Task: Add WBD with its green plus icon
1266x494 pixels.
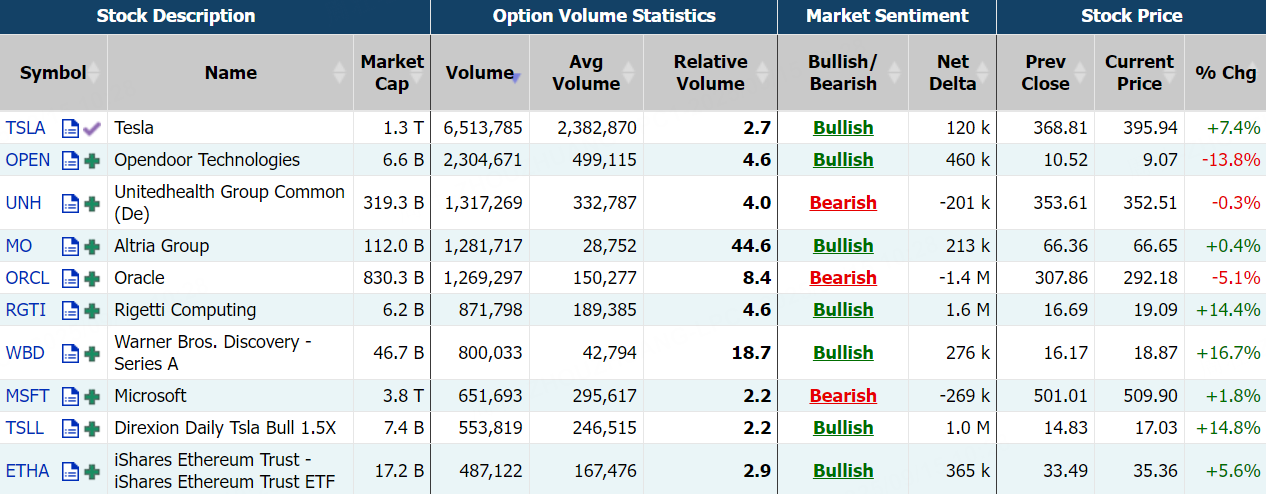Action: [92, 353]
